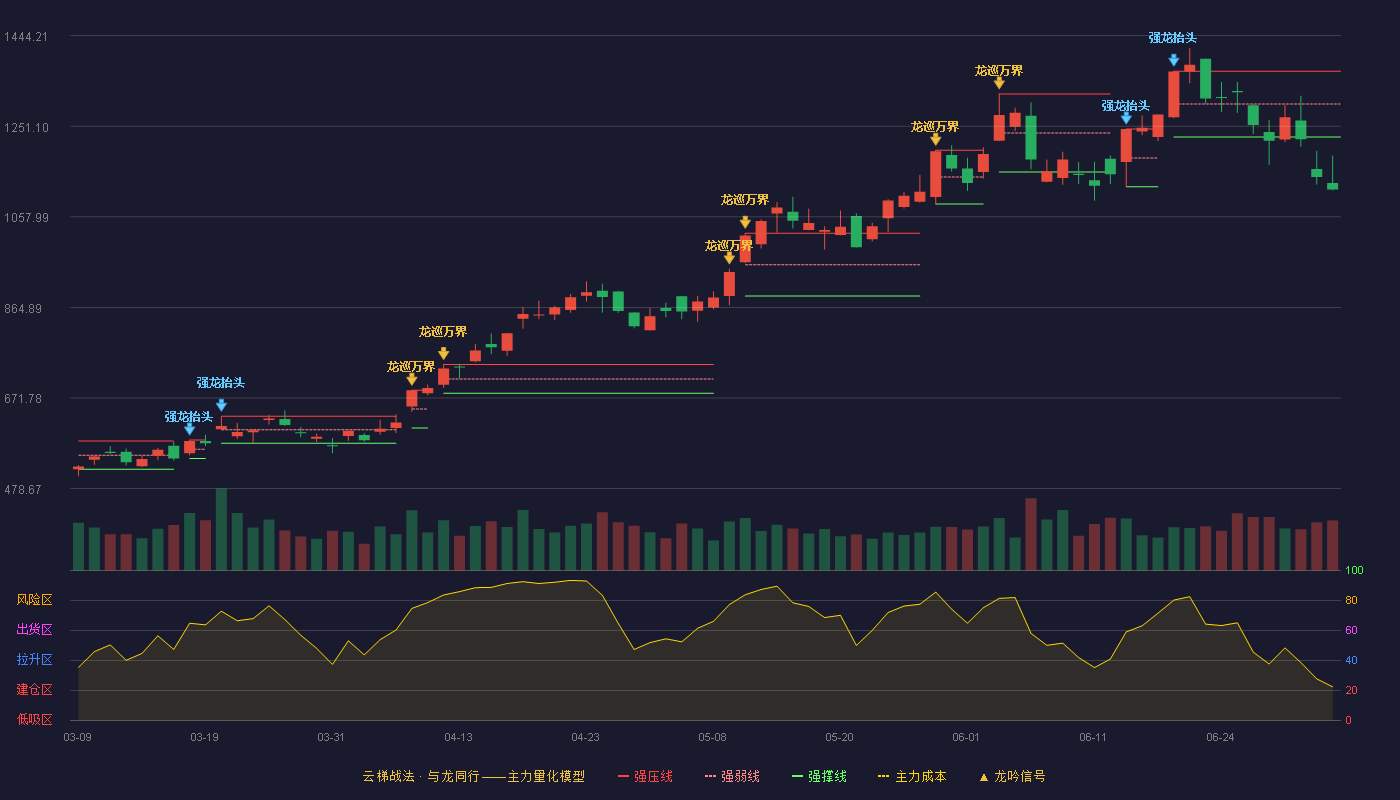Click the topmost 强龙抬头 signal text

1173,38
